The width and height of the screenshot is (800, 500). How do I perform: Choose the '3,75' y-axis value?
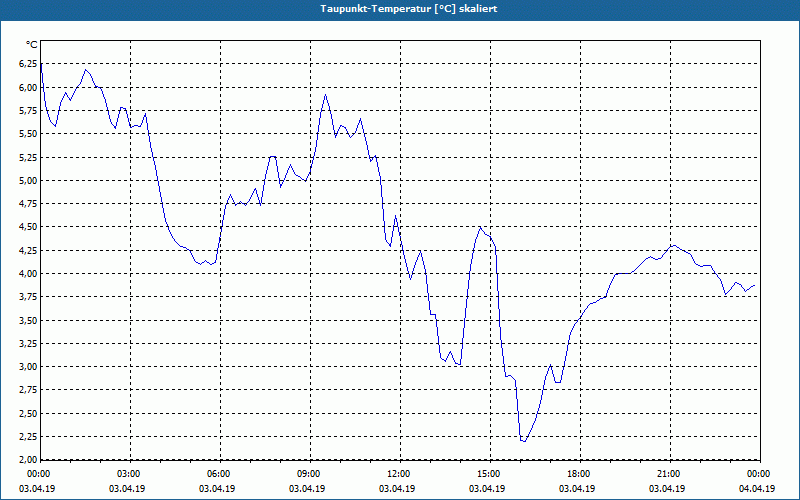click(28, 297)
